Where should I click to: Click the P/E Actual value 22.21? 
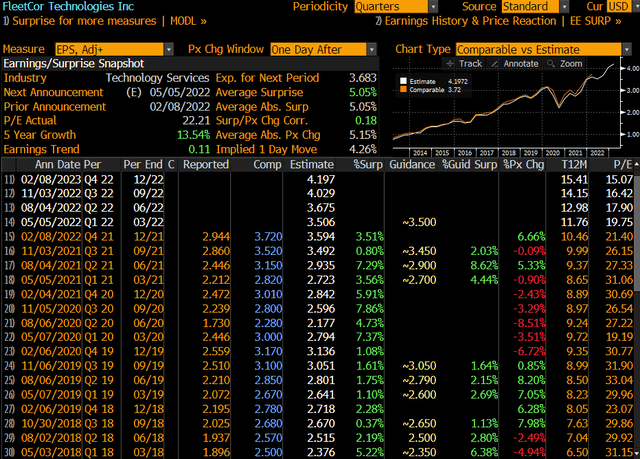point(196,121)
